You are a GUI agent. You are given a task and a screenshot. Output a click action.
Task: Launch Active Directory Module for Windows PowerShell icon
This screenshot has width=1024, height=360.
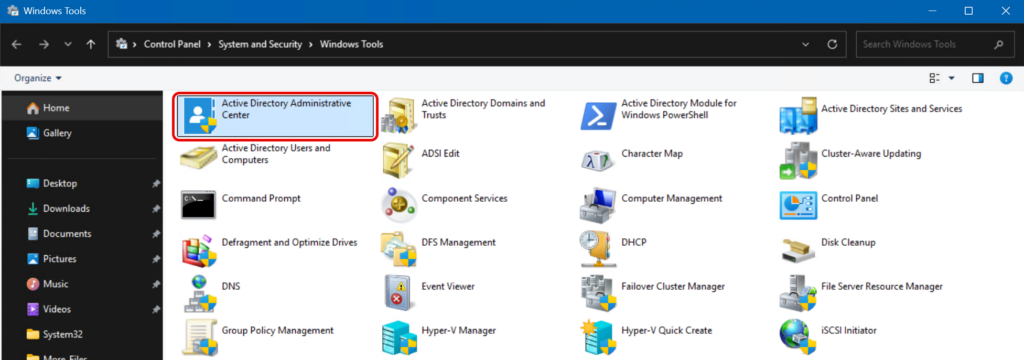[599, 116]
